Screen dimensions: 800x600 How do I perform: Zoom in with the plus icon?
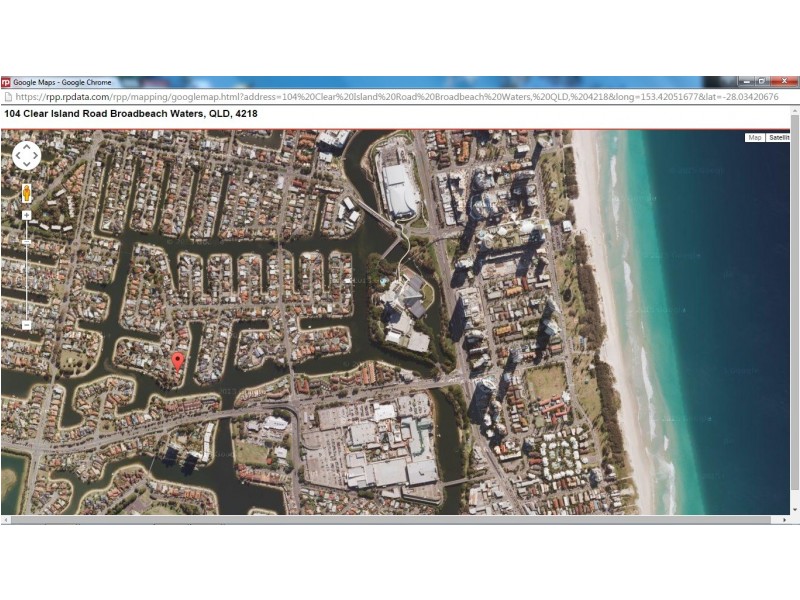[x=24, y=214]
